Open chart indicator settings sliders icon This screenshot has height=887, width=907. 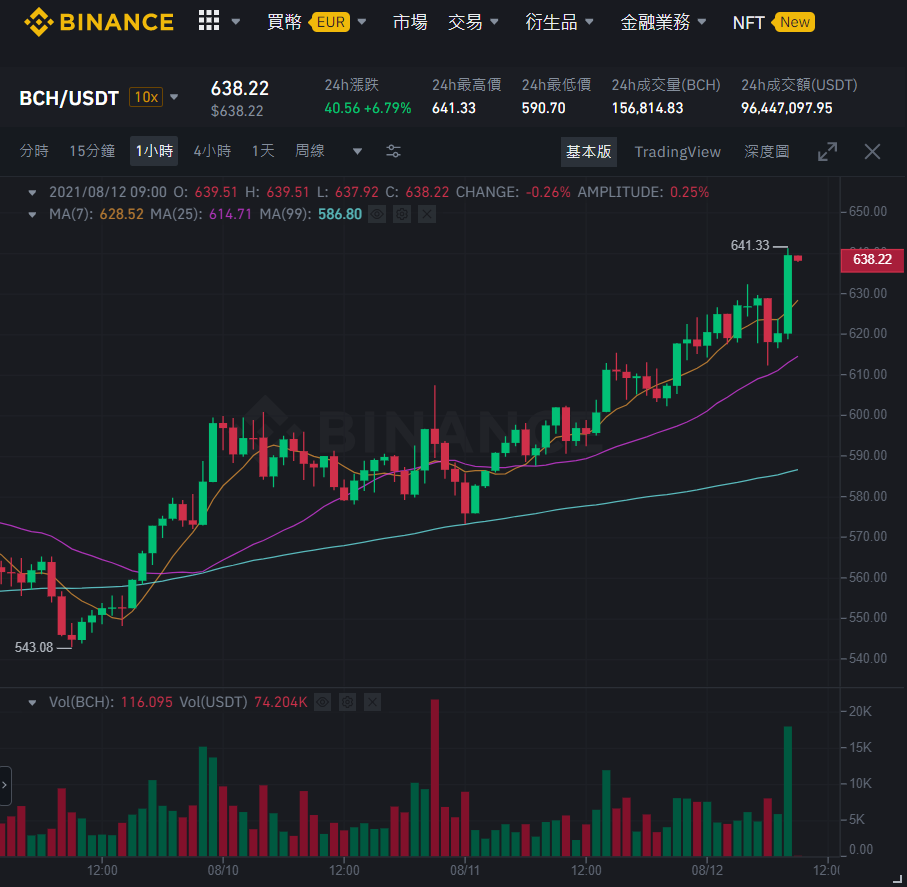click(393, 152)
